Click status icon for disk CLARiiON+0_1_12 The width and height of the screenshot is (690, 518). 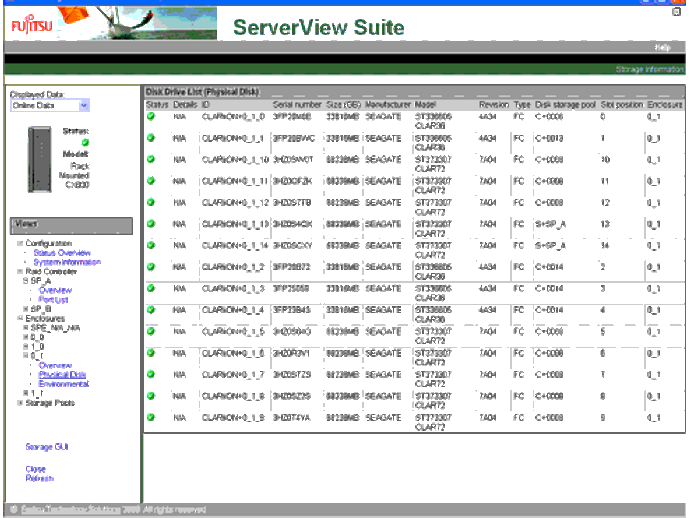(151, 202)
